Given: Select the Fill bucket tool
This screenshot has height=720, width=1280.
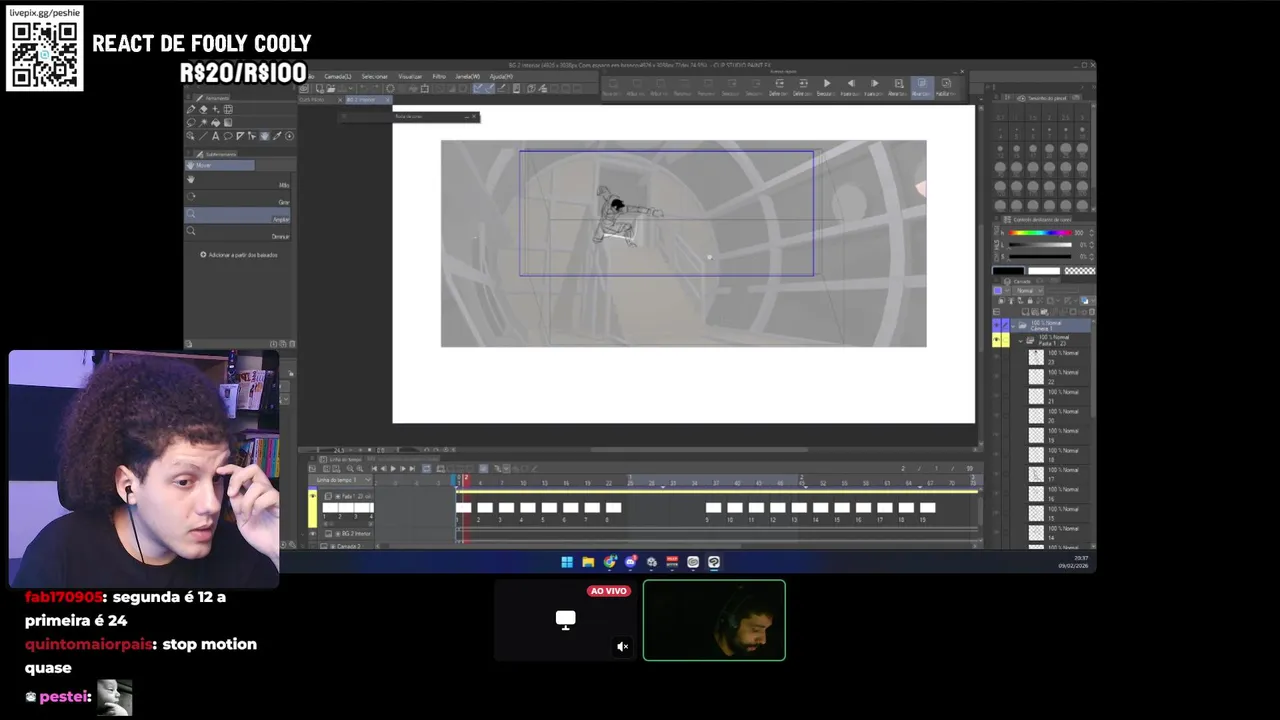Looking at the screenshot, I should click(215, 123).
